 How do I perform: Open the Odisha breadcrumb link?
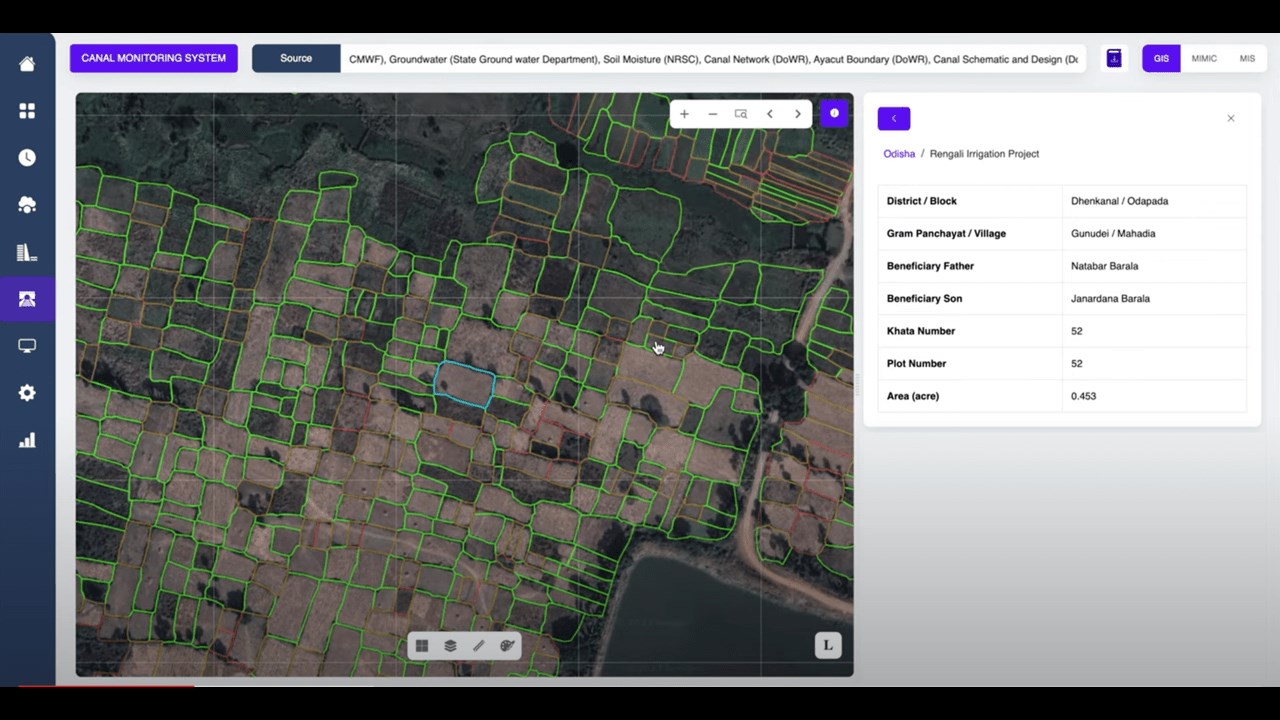tap(899, 154)
